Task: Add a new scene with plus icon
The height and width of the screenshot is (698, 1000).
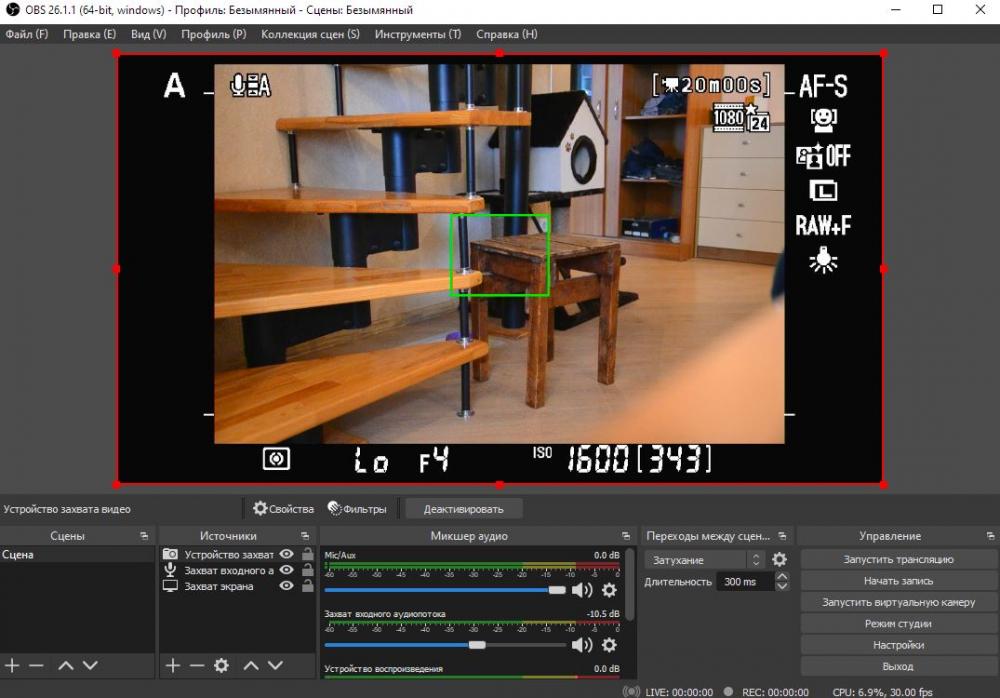Action: click(12, 665)
